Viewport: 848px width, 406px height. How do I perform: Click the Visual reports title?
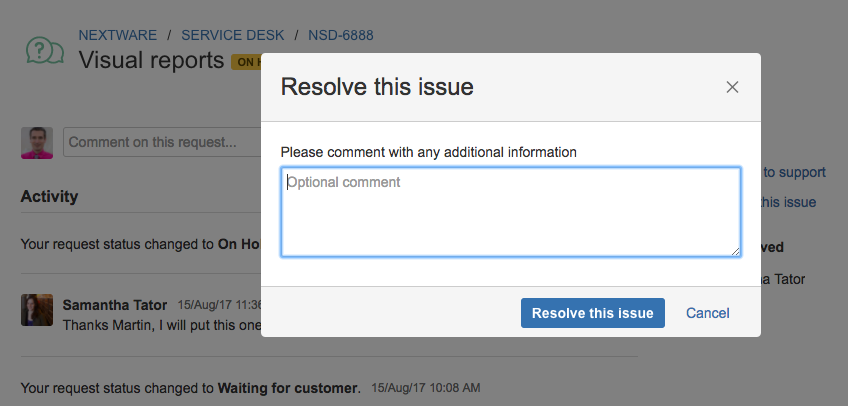click(x=151, y=60)
